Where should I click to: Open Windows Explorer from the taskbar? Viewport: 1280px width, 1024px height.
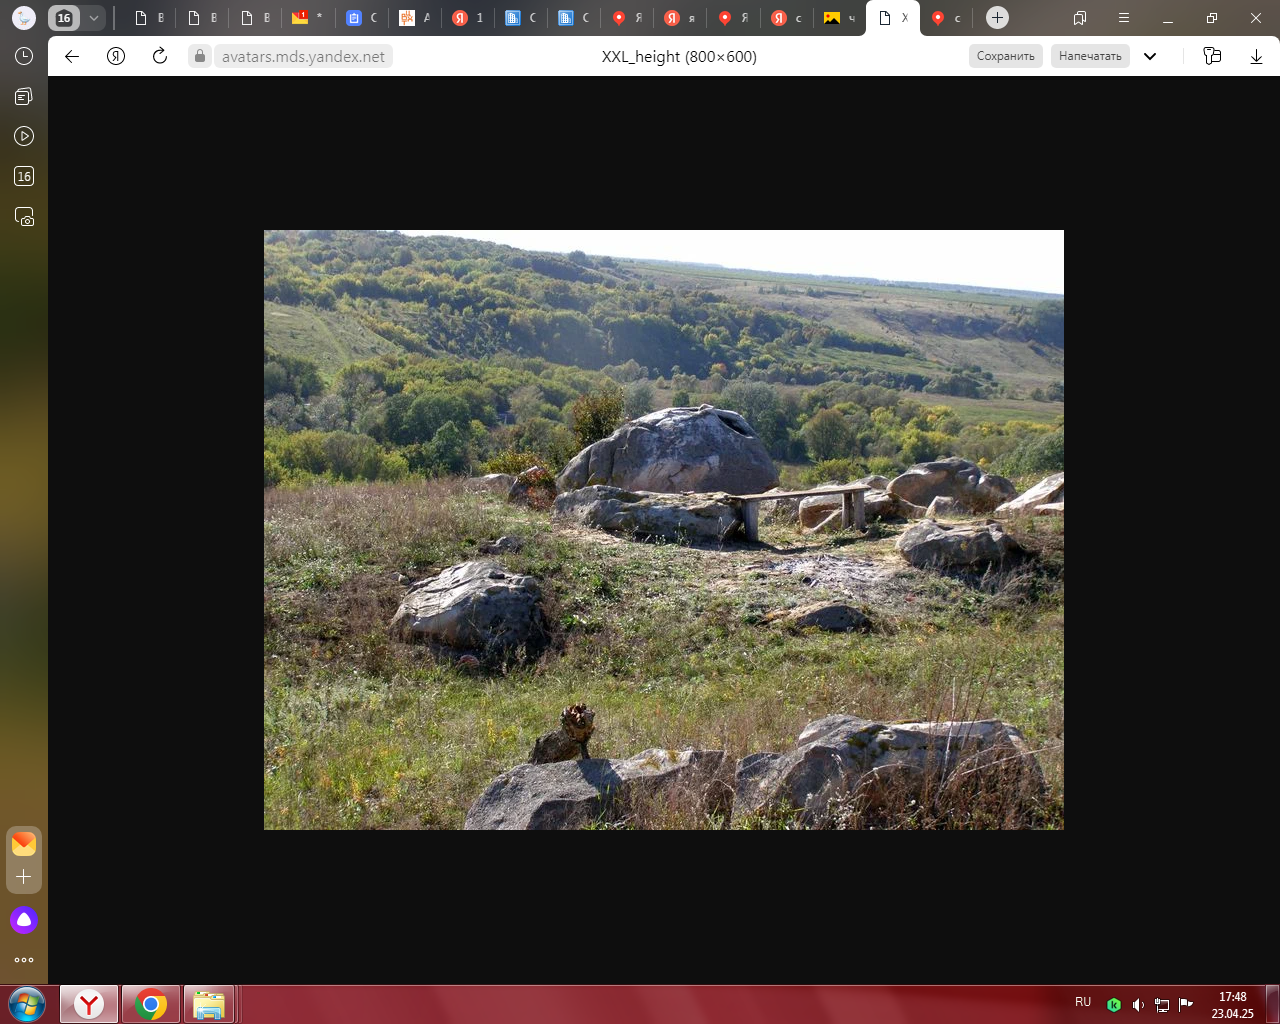pos(209,1004)
